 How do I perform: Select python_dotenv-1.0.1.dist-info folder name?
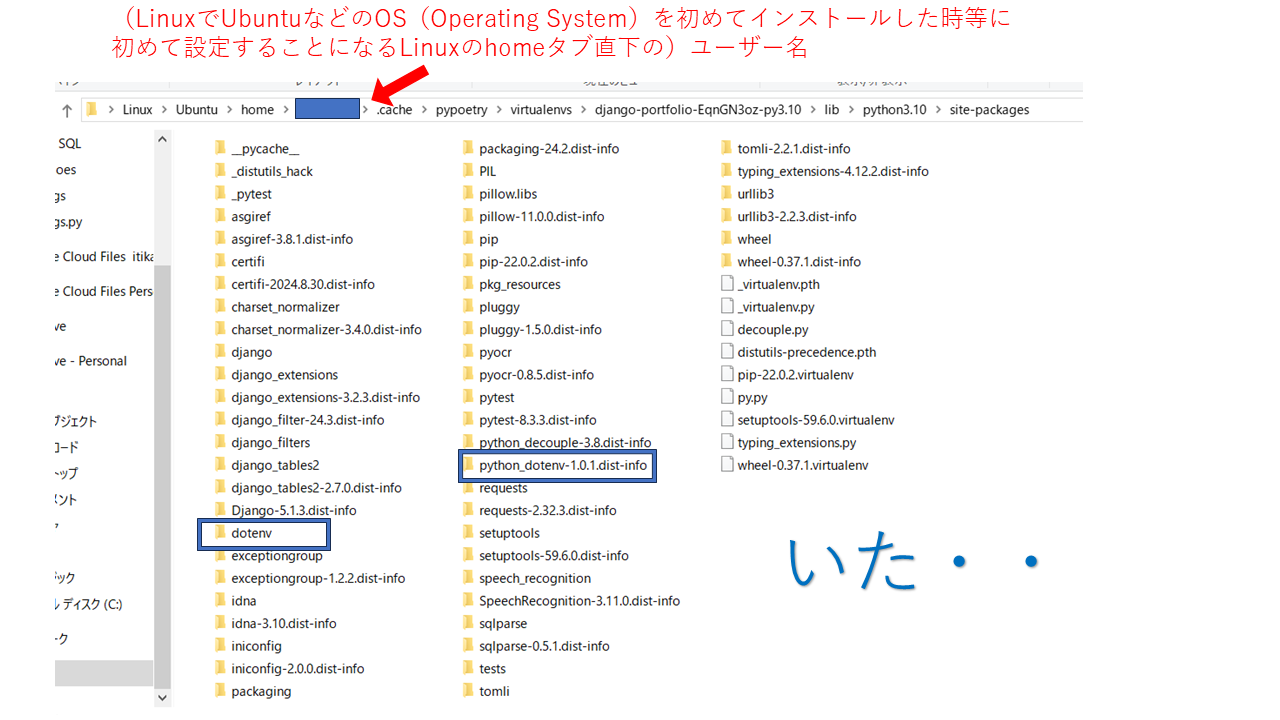pyautogui.click(x=563, y=465)
